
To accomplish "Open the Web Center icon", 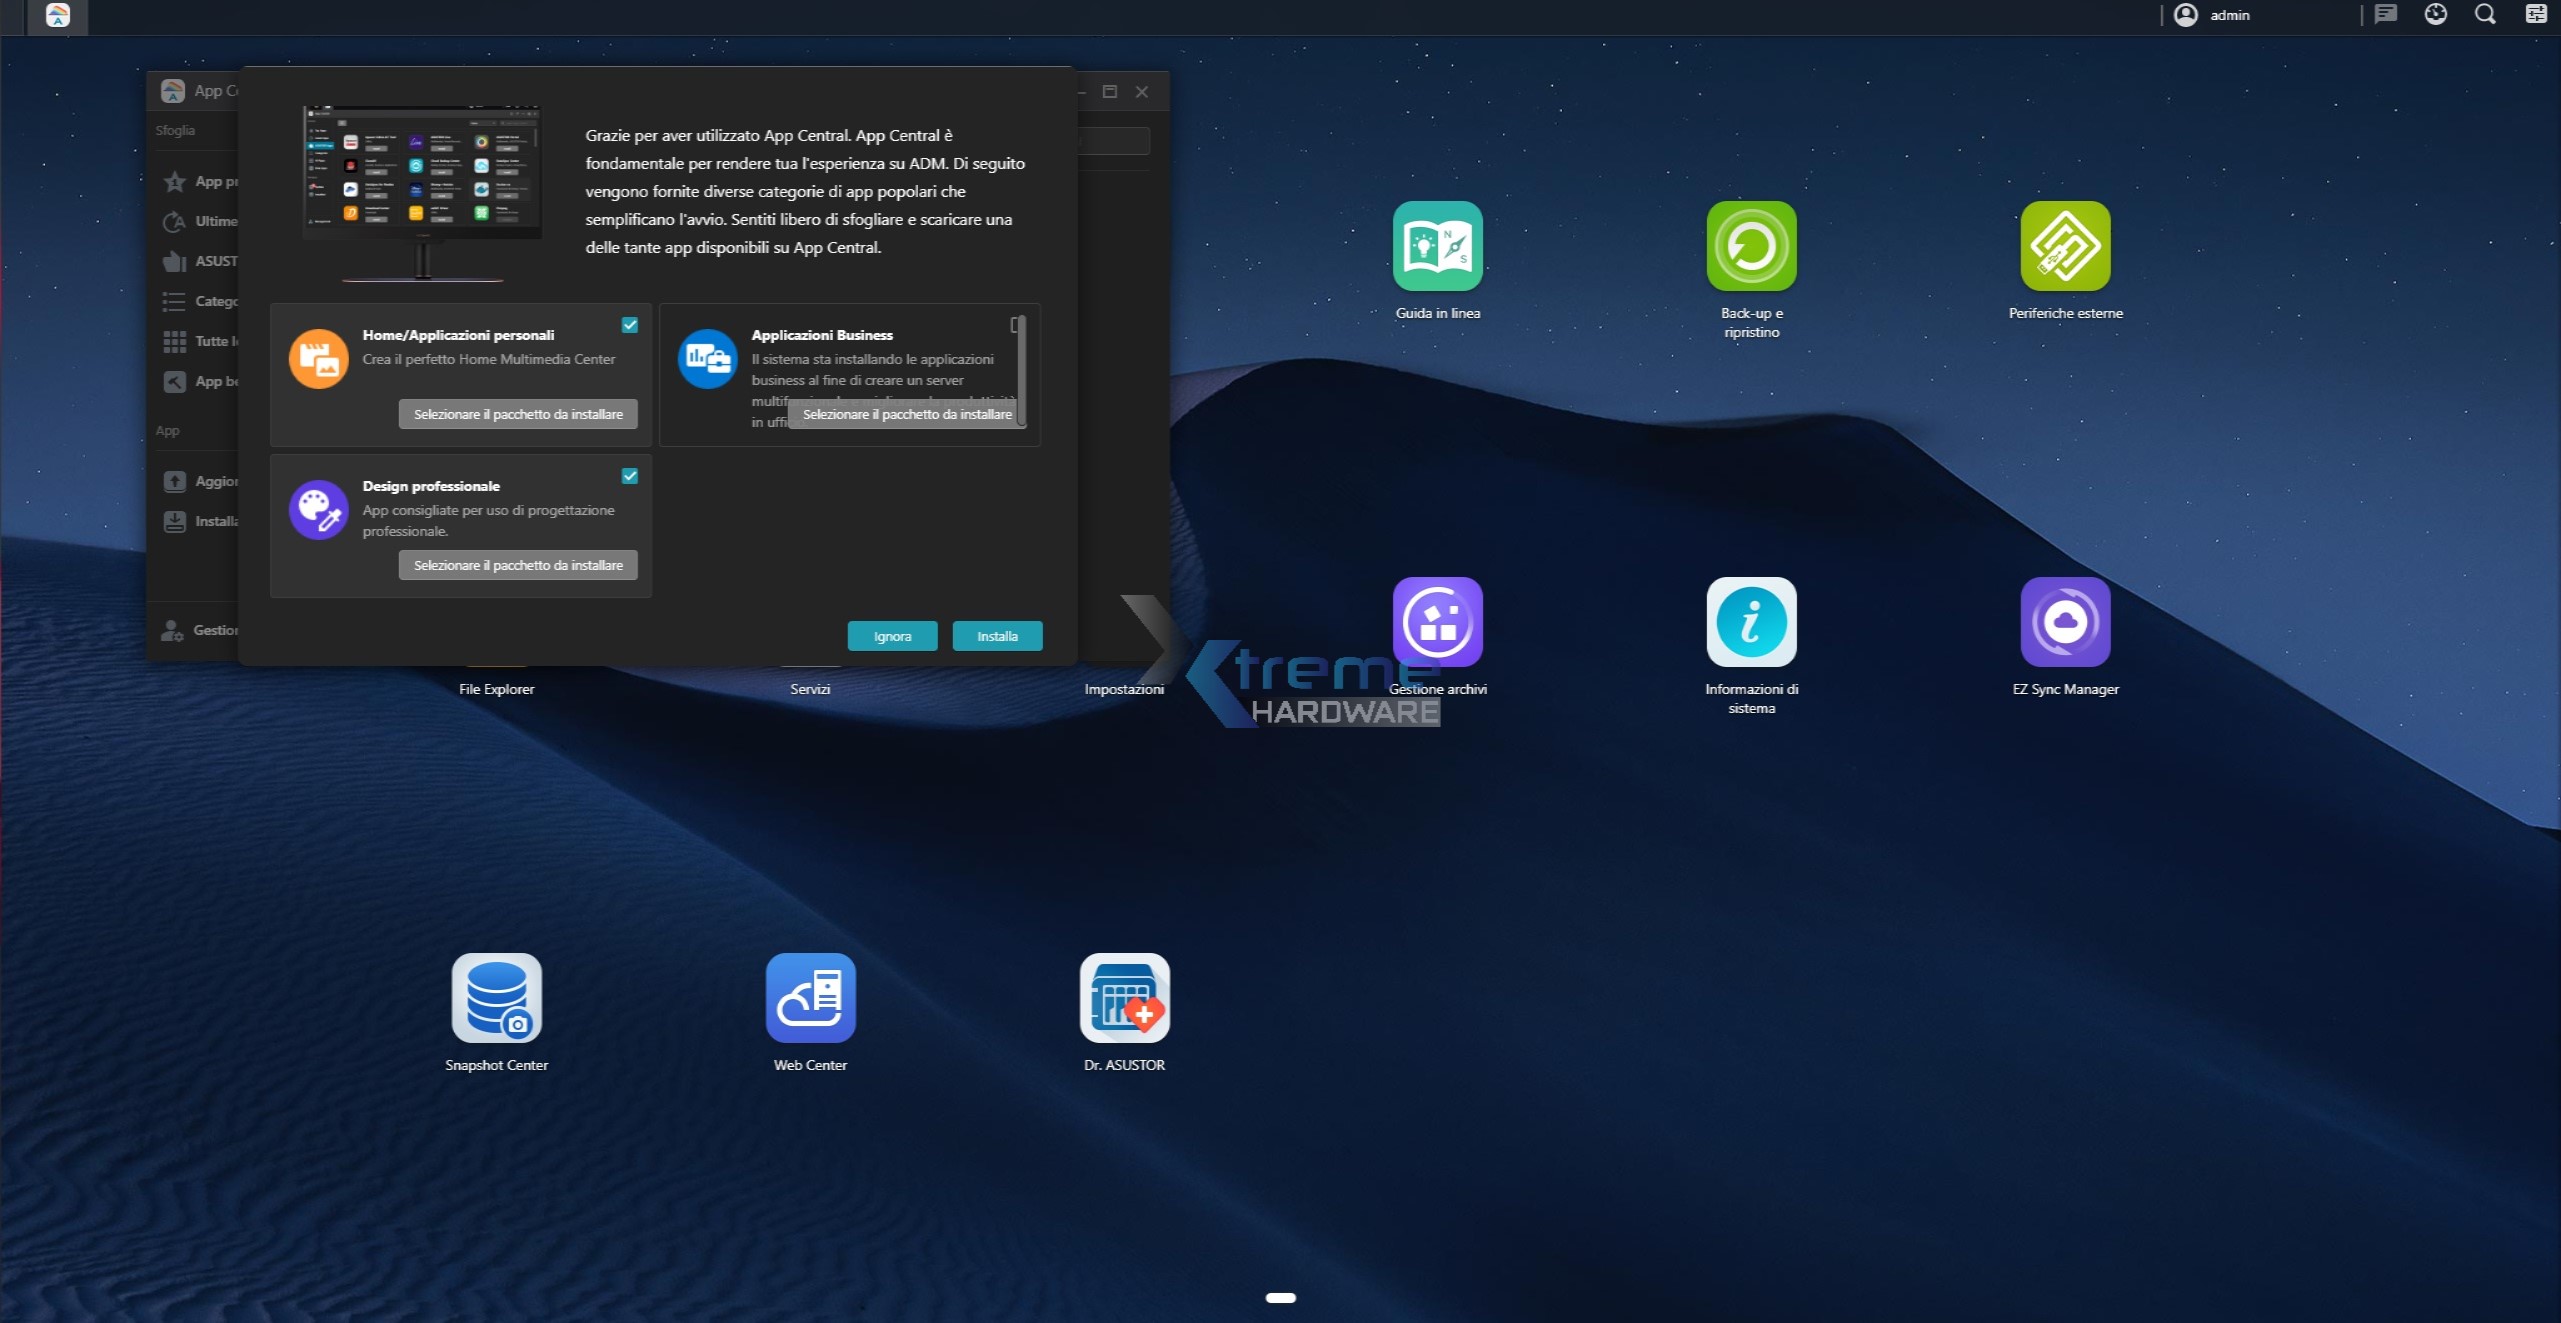I will pos(810,998).
